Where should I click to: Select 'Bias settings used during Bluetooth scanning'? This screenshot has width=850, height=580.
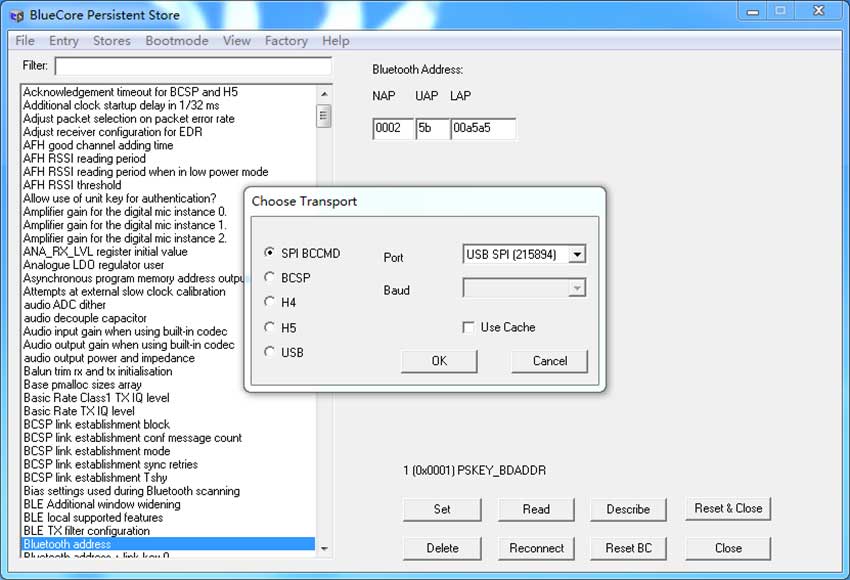132,491
